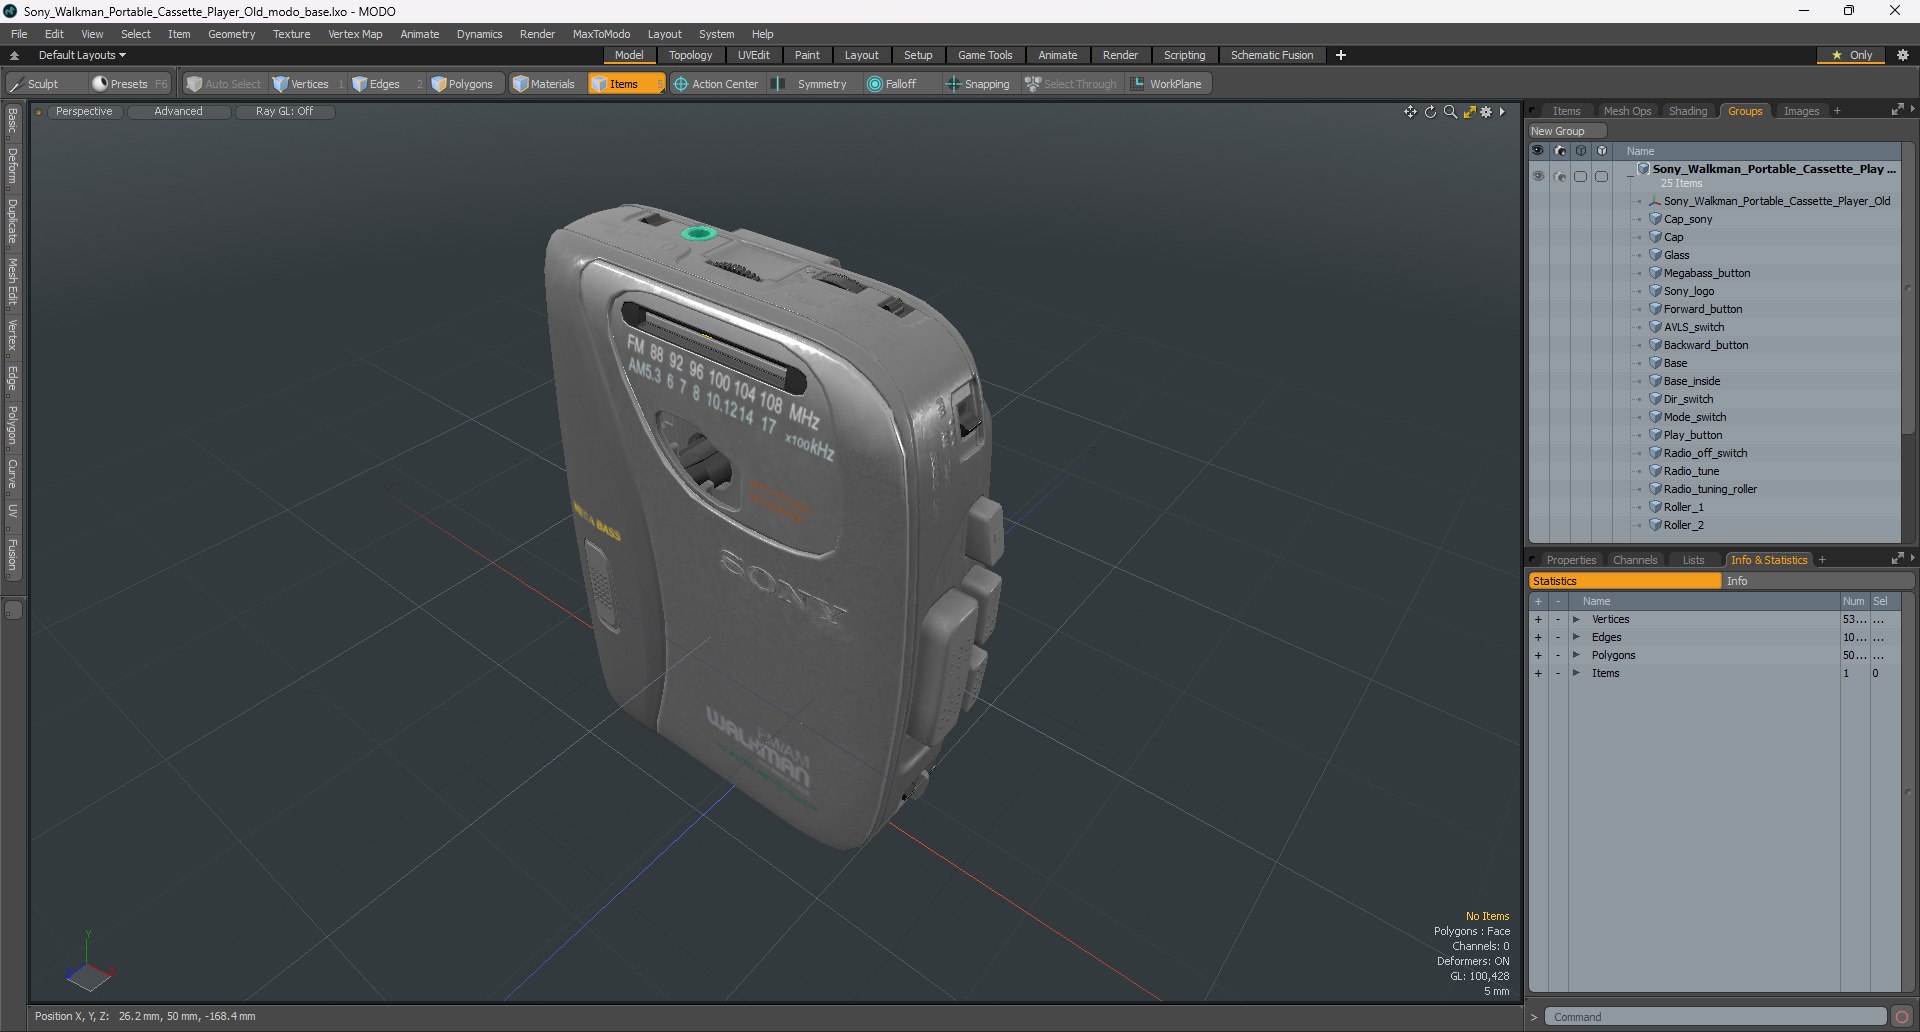1920x1032 pixels.
Task: Click the viewport rotate icon
Action: tap(1430, 112)
